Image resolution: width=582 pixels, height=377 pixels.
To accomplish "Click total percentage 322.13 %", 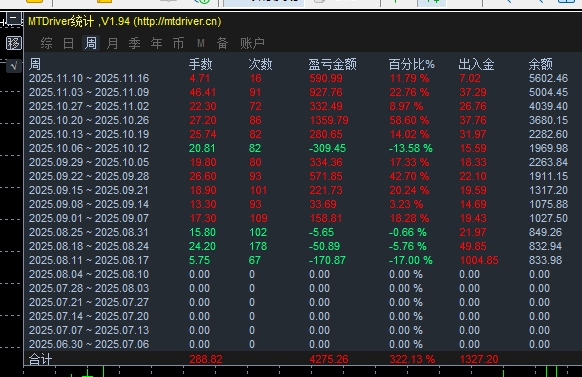I will [412, 359].
